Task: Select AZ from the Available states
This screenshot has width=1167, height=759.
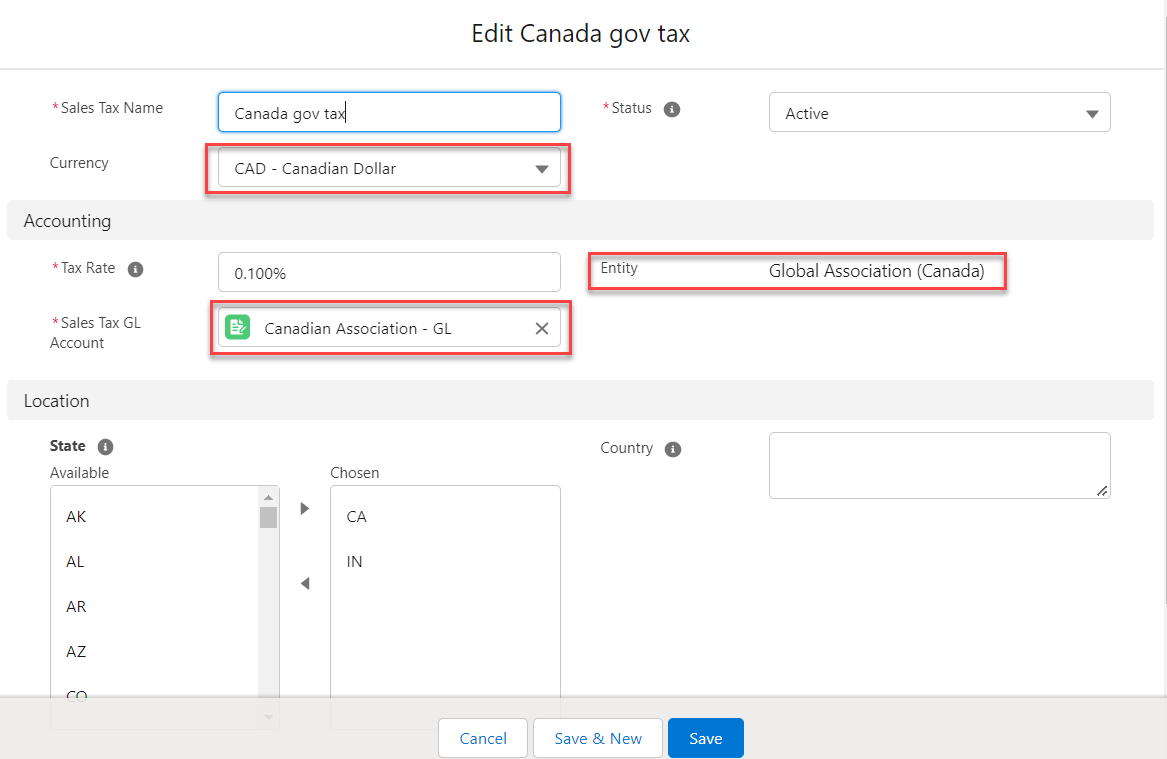Action: [x=76, y=652]
